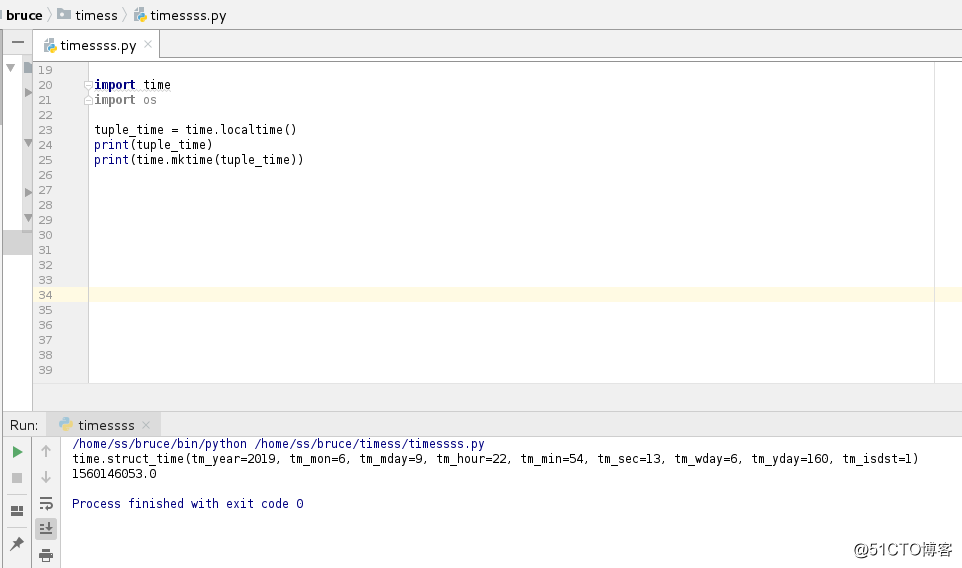
Task: Click the 1560146053.0 output value
Action: [114, 474]
